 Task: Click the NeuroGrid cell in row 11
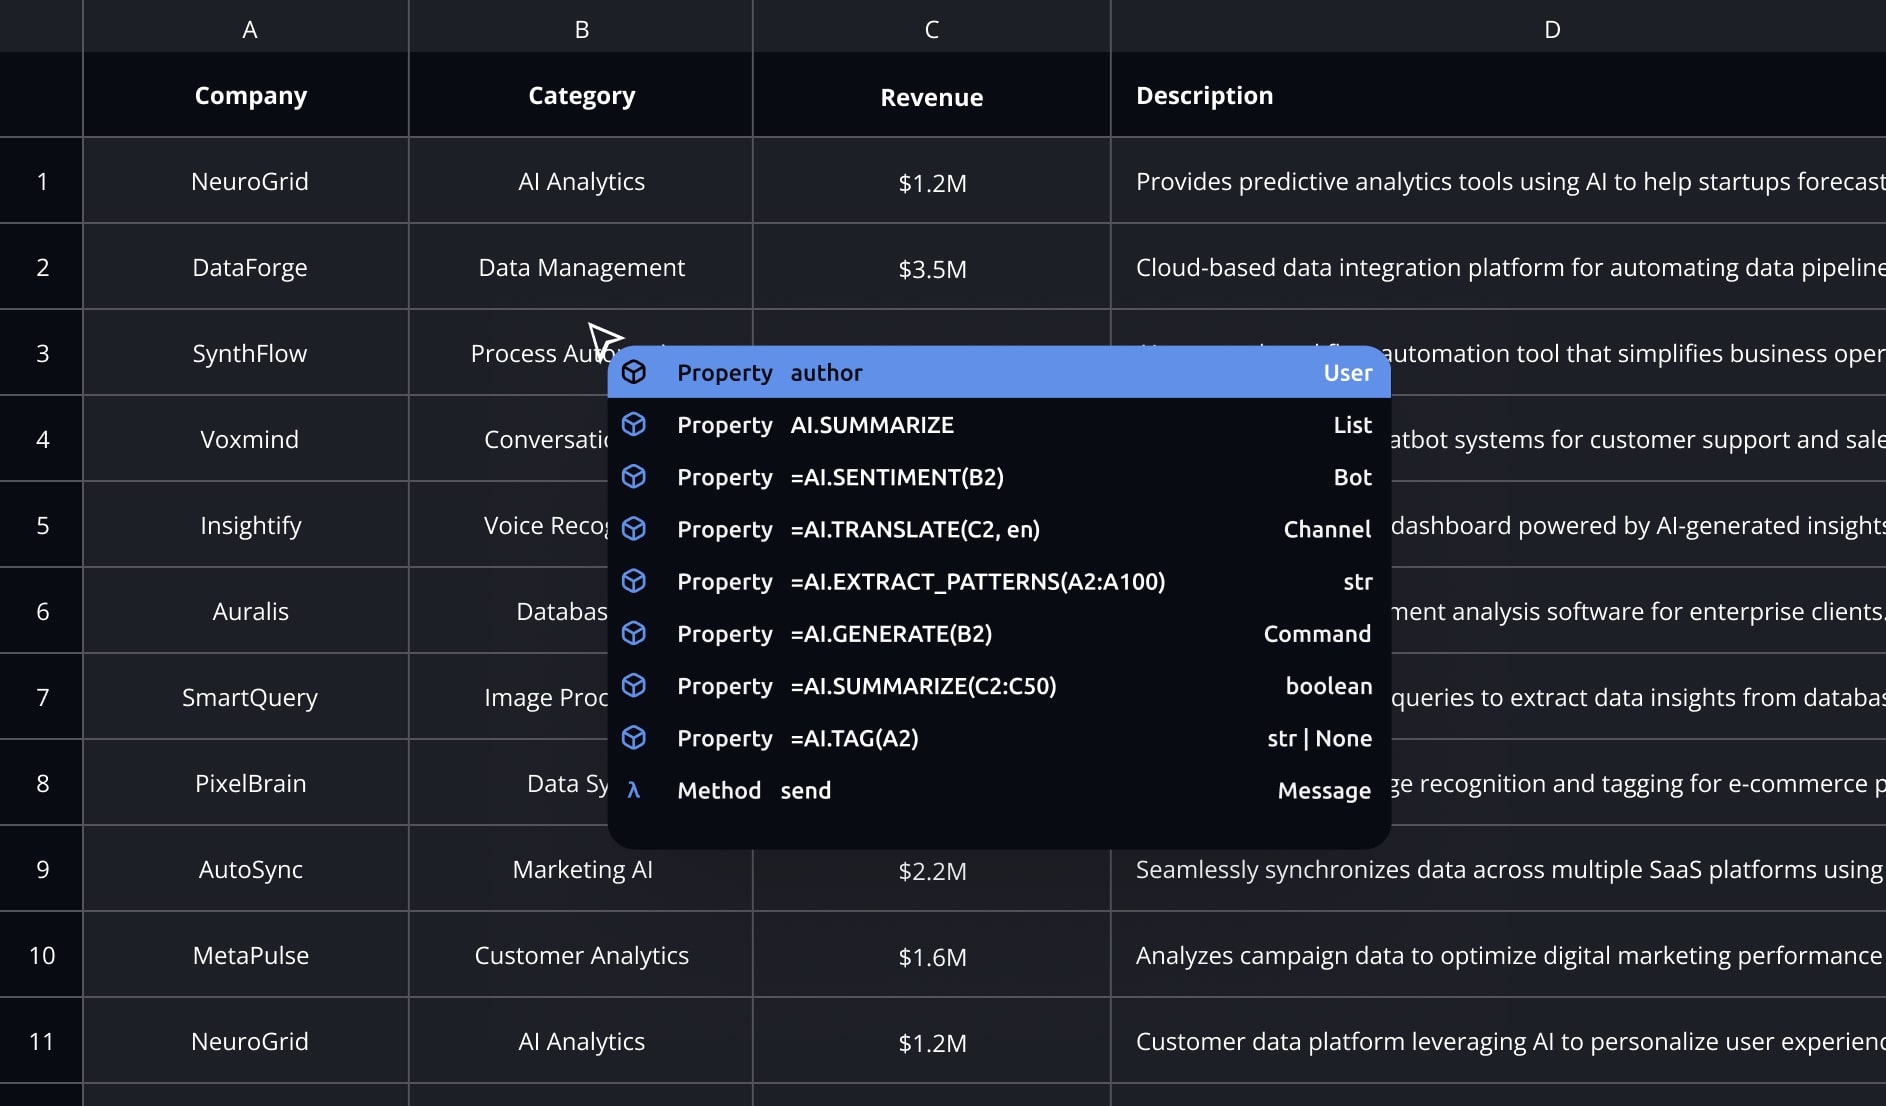(246, 1040)
